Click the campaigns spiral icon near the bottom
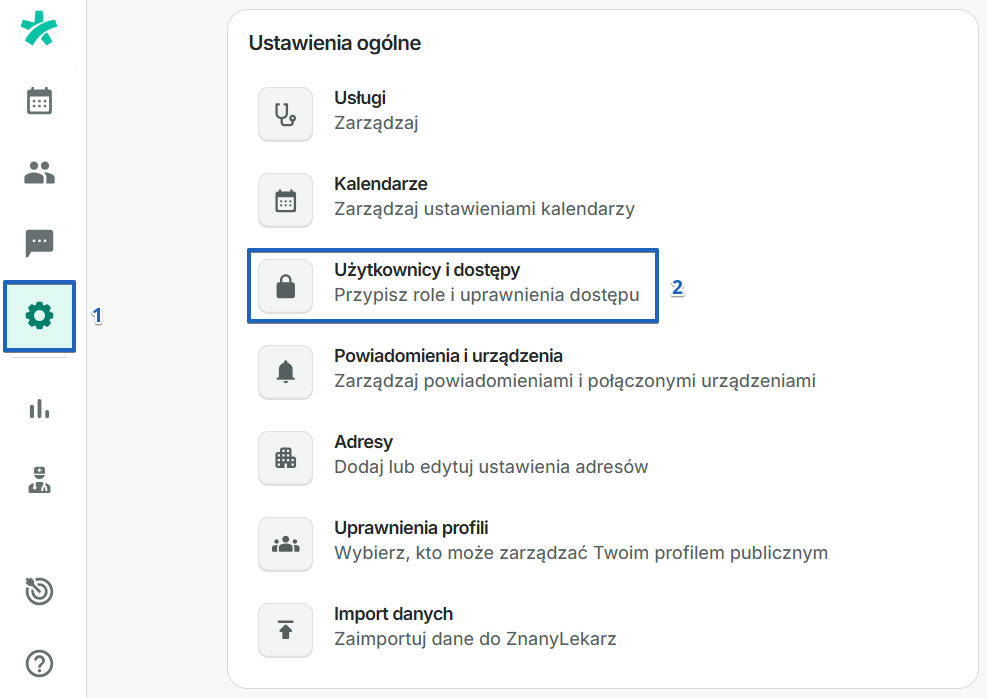Viewport: 987px width, 698px height. point(39,591)
